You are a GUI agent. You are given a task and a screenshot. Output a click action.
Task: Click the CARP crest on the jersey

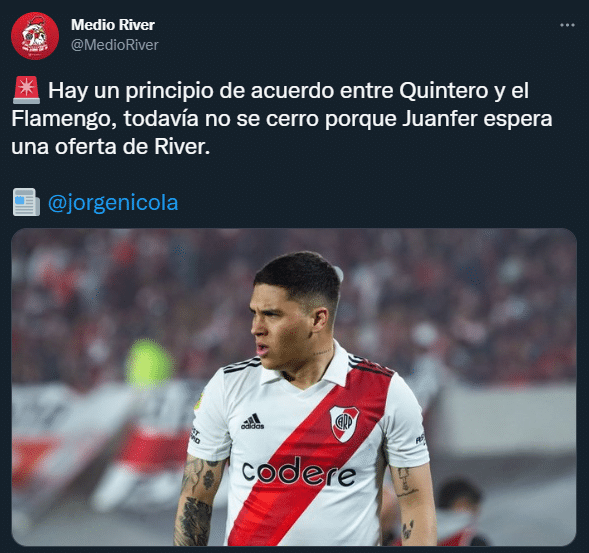tap(344, 423)
